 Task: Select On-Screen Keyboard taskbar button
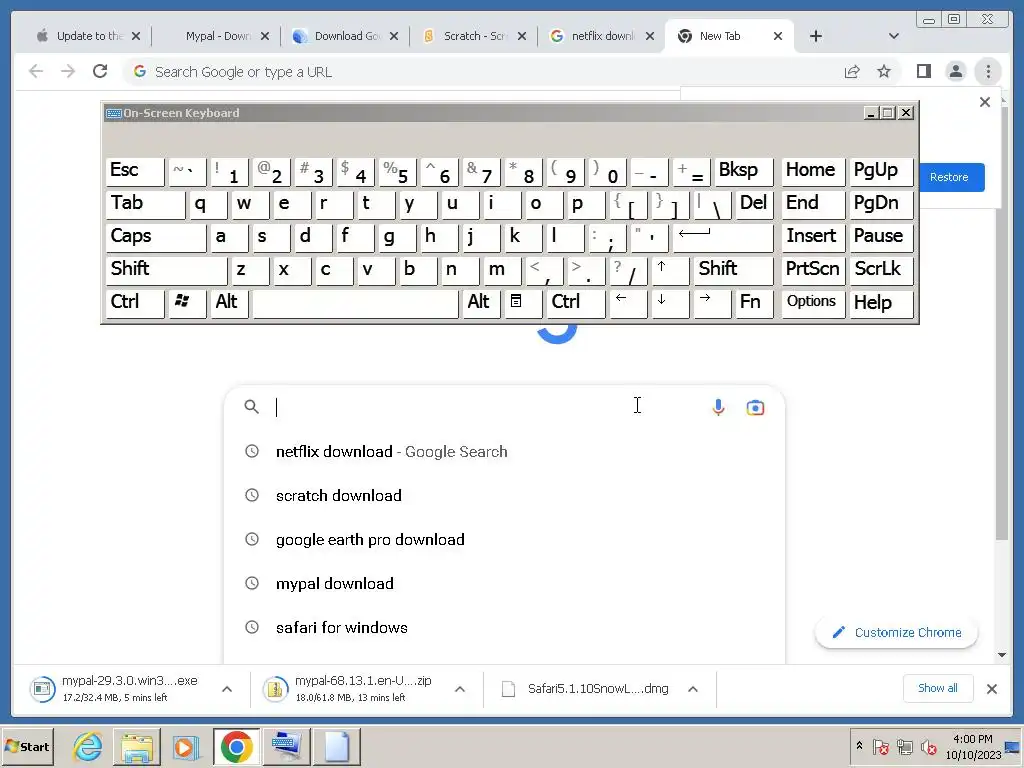(286, 746)
